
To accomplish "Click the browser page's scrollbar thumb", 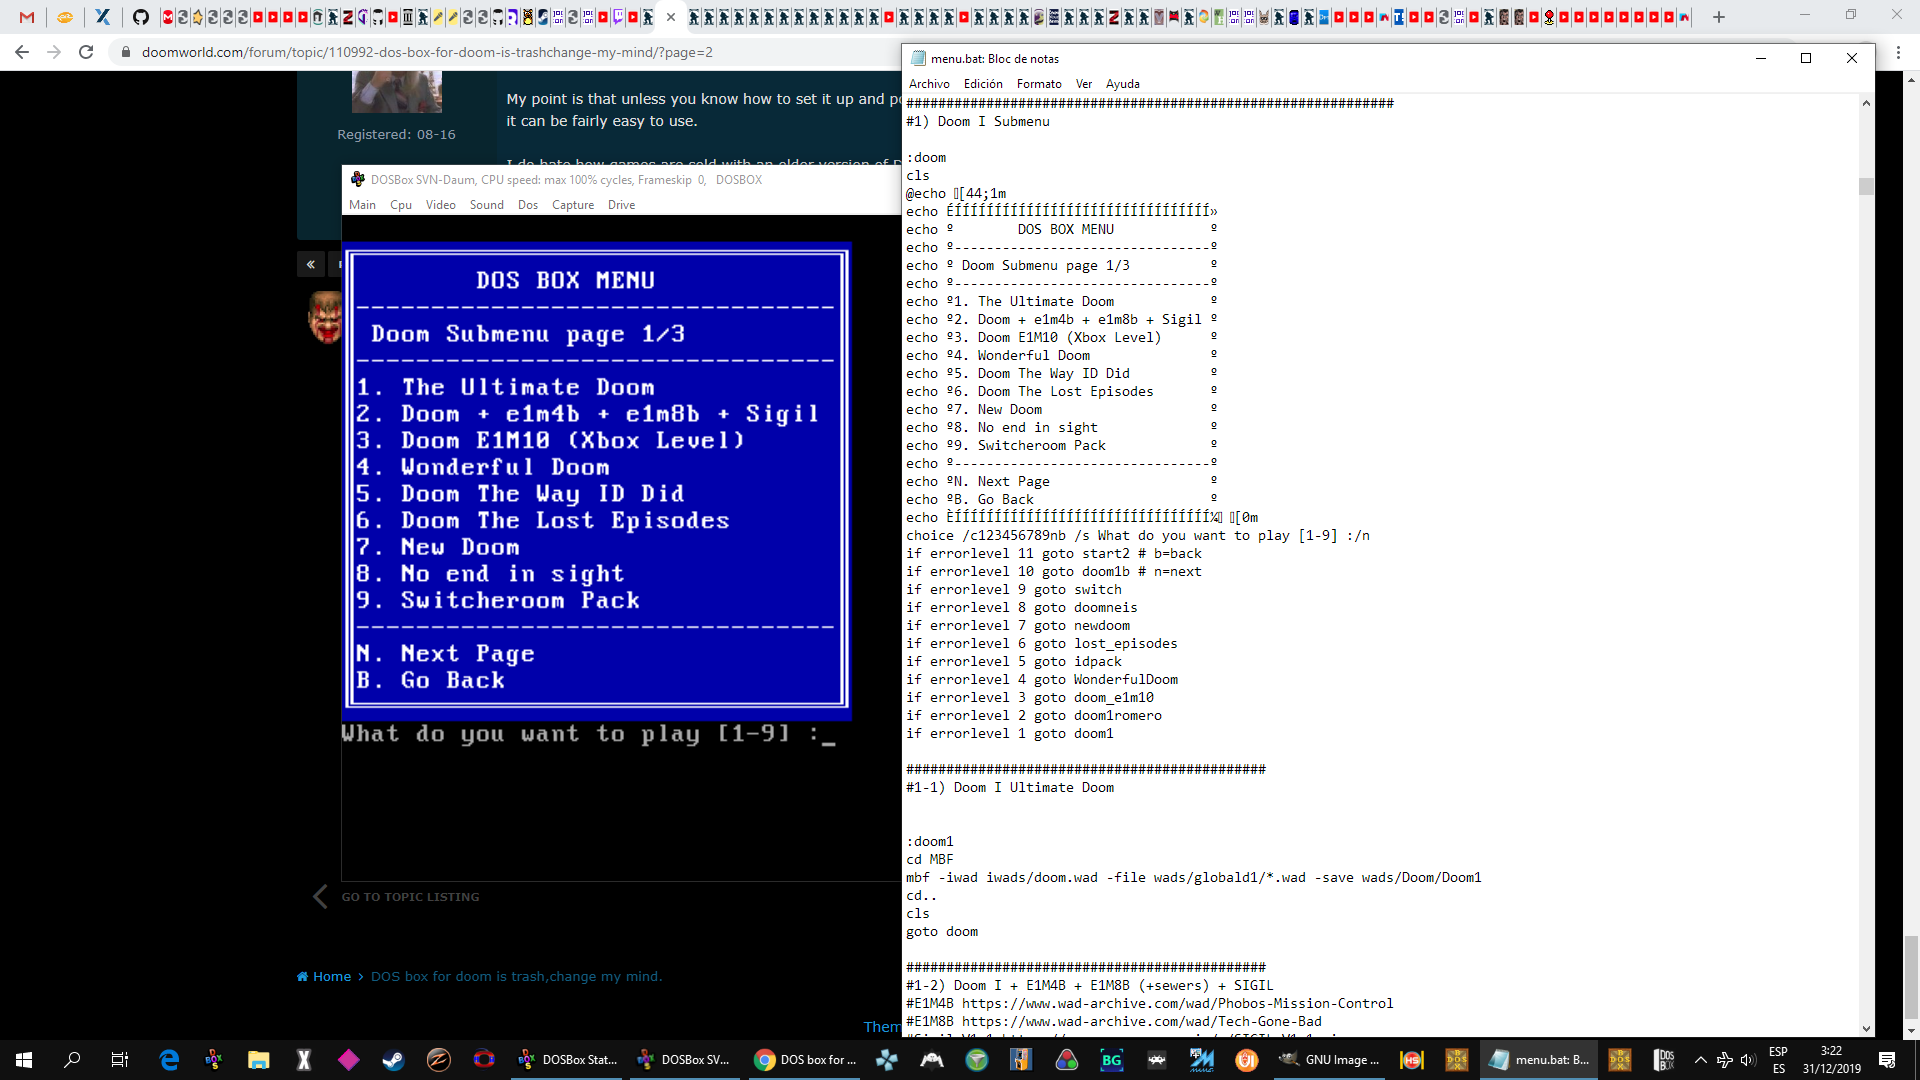I will (1911, 976).
